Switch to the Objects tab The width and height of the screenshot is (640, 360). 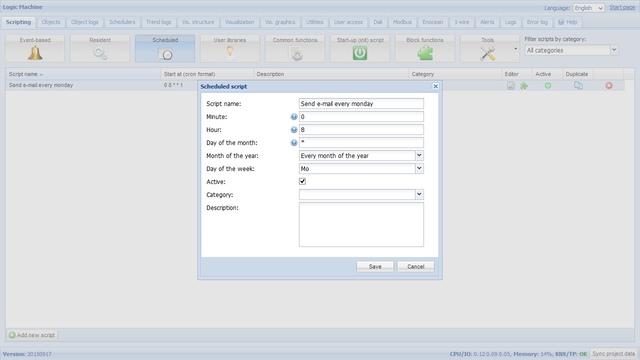point(51,22)
